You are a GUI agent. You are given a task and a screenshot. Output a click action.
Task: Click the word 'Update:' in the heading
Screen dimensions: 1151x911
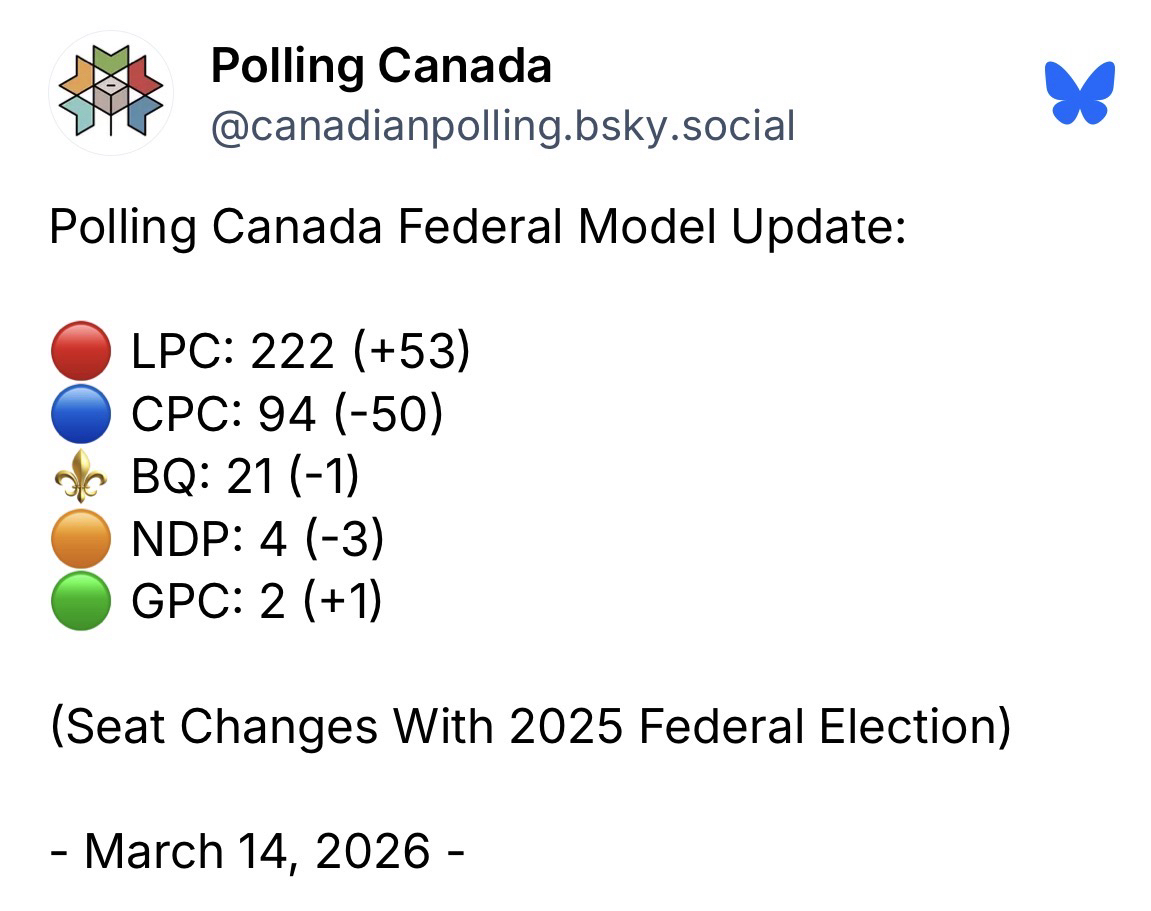coord(818,227)
